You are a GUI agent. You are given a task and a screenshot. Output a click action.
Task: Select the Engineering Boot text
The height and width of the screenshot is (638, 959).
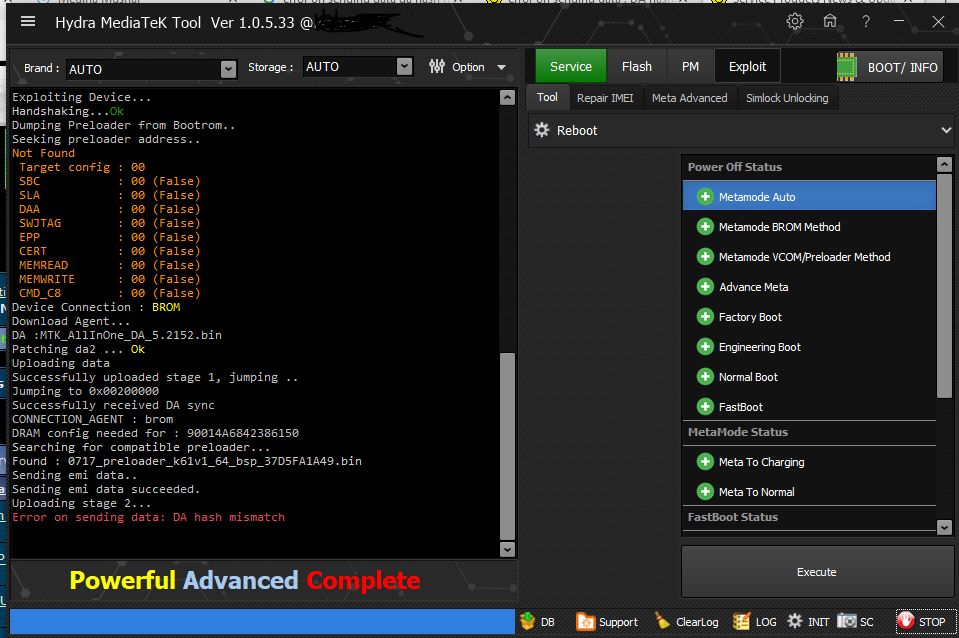tap(760, 347)
